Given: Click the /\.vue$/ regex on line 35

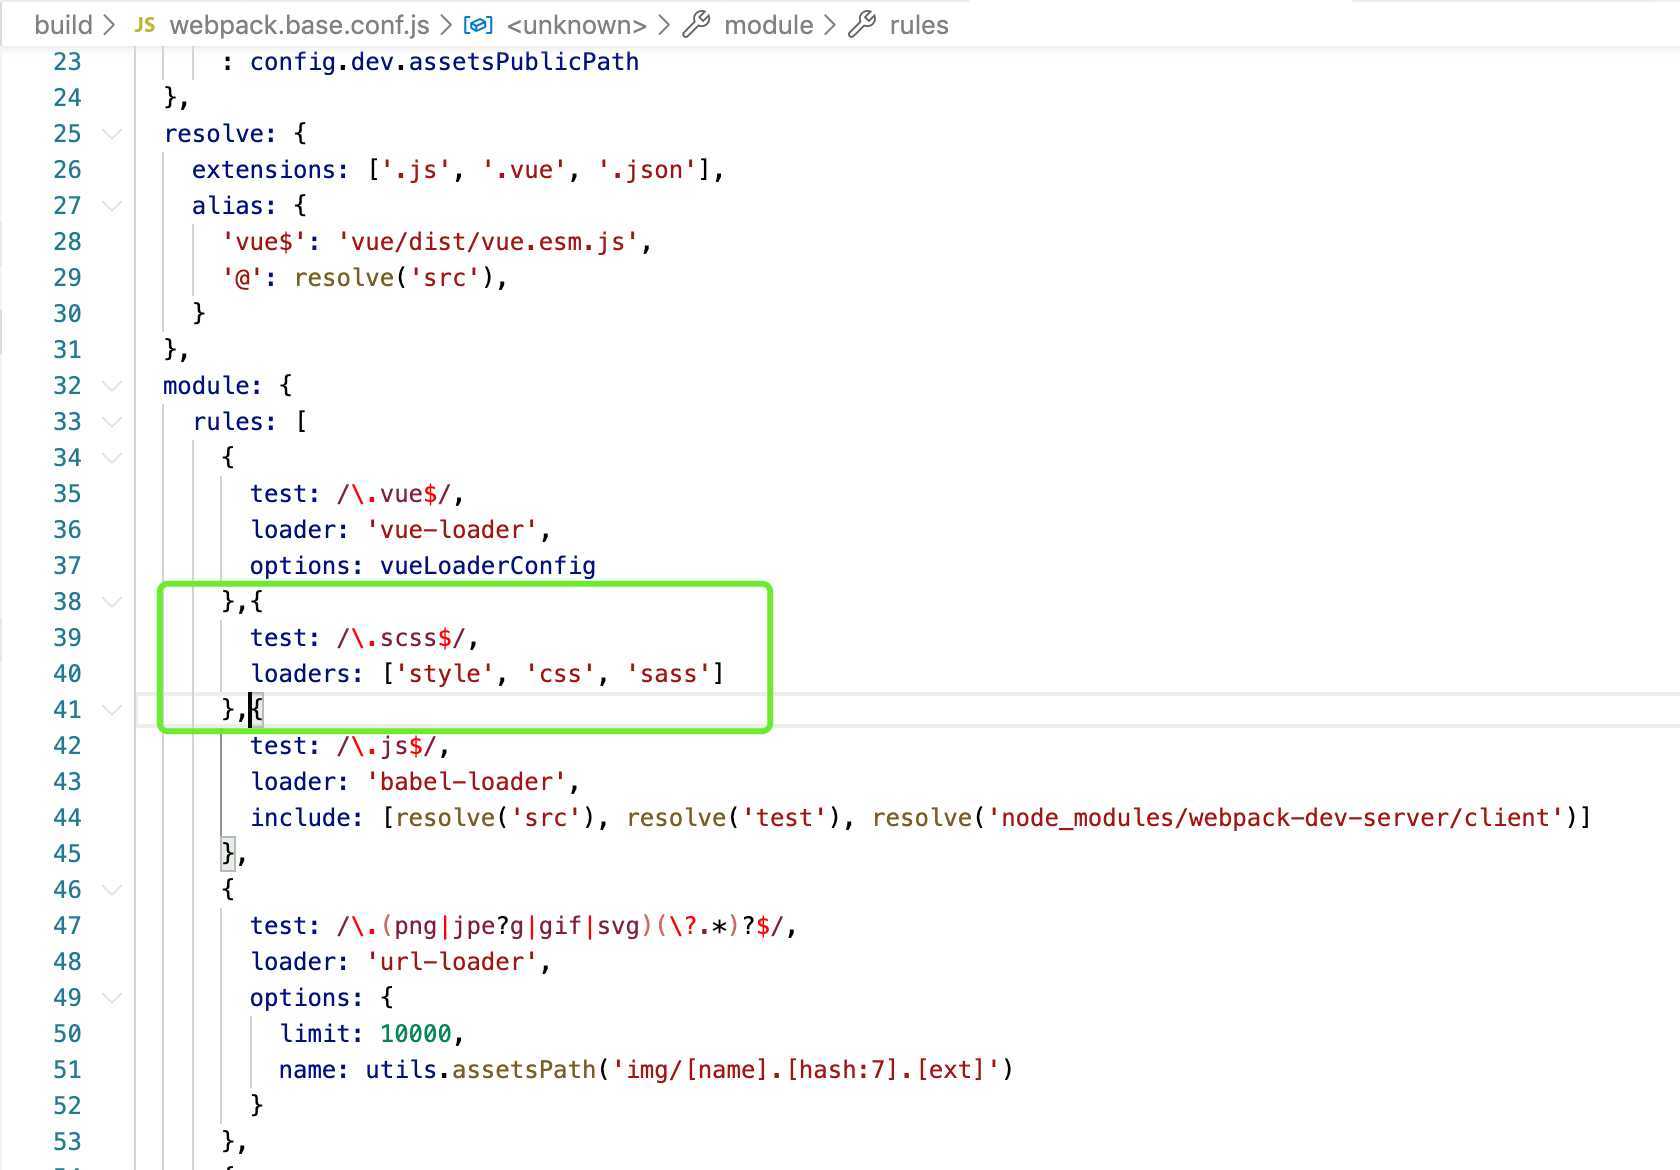Looking at the screenshot, I should (394, 494).
